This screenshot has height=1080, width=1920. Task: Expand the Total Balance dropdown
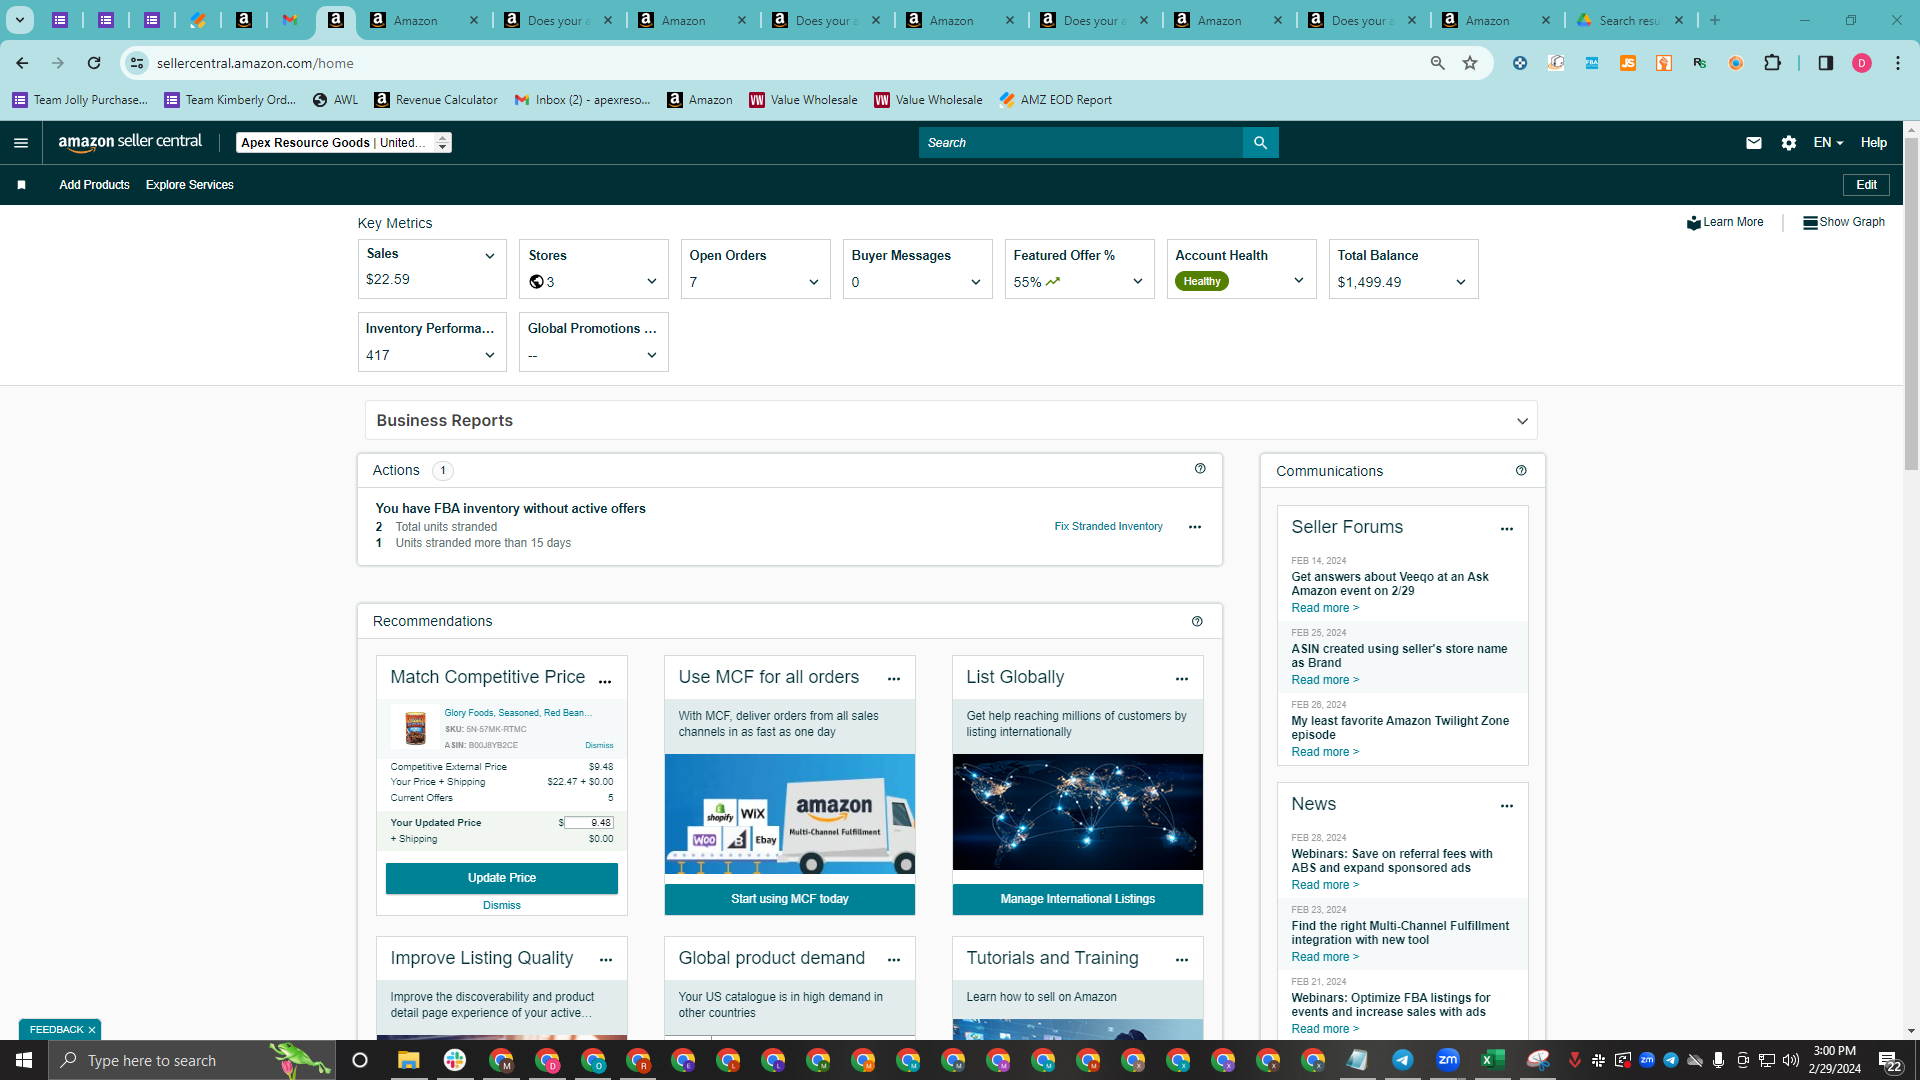tap(1461, 282)
